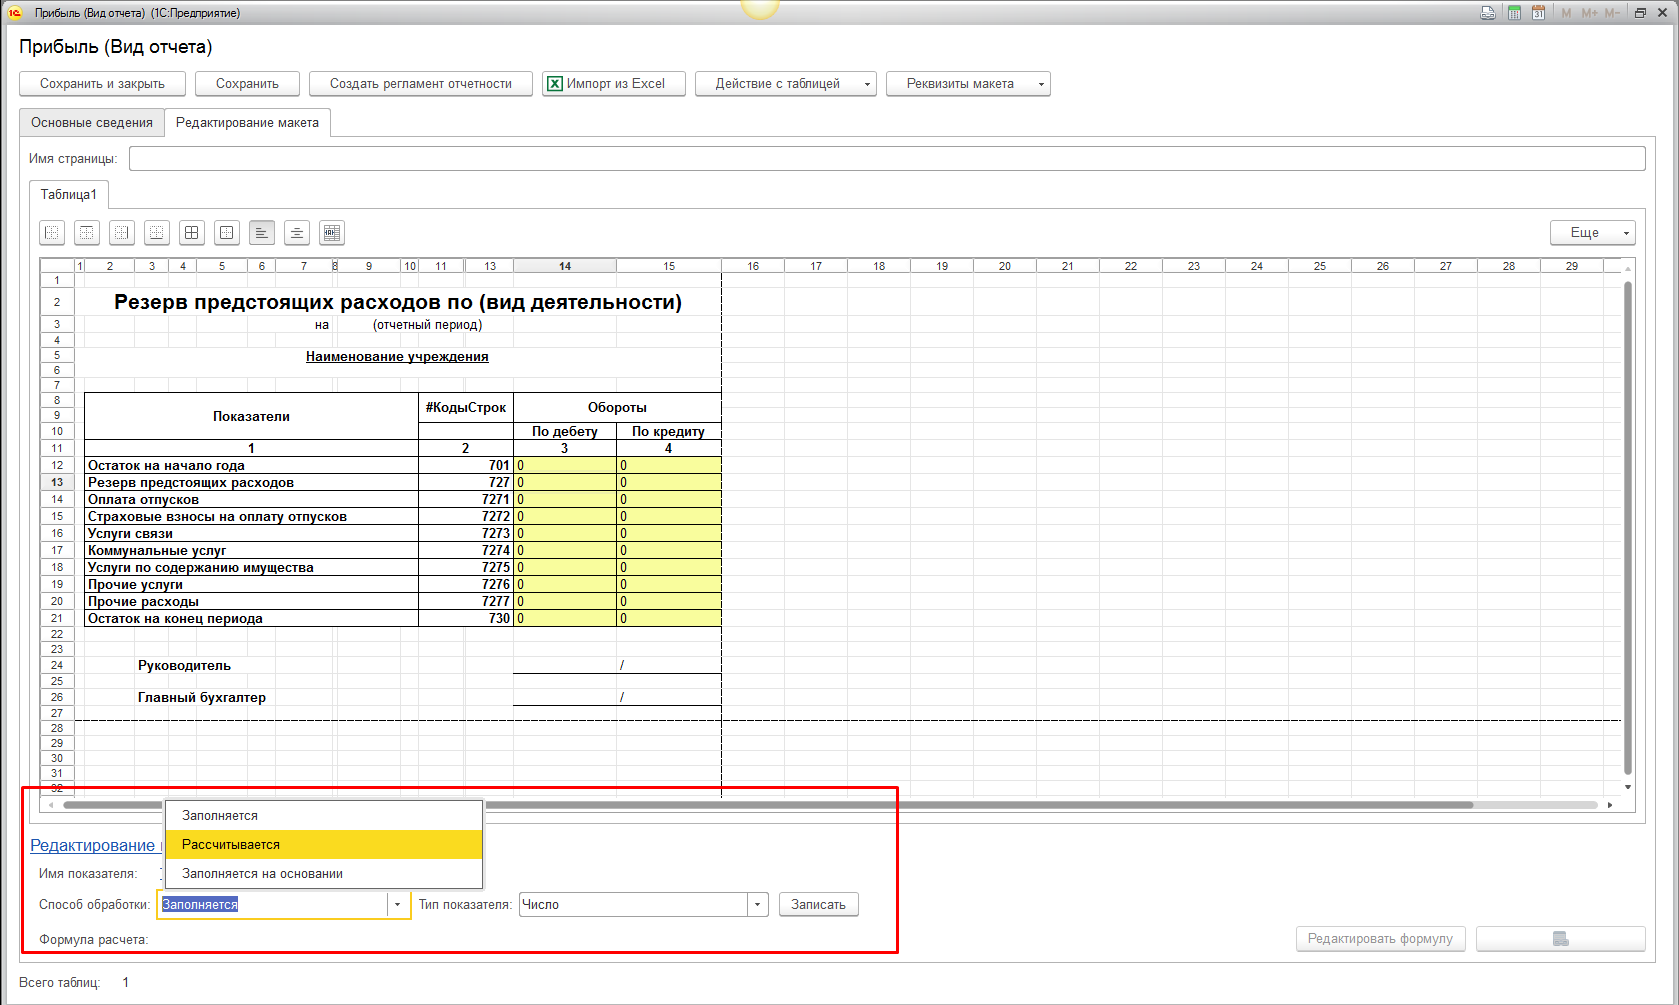The height and width of the screenshot is (1005, 1679).
Task: Apply bottom border to selected cells
Action: coord(157,233)
